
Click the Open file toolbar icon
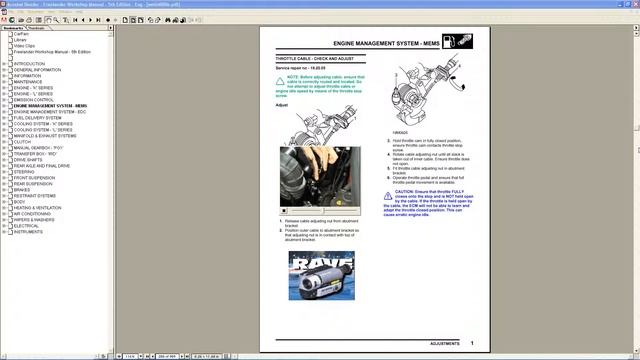(x=21, y=20)
